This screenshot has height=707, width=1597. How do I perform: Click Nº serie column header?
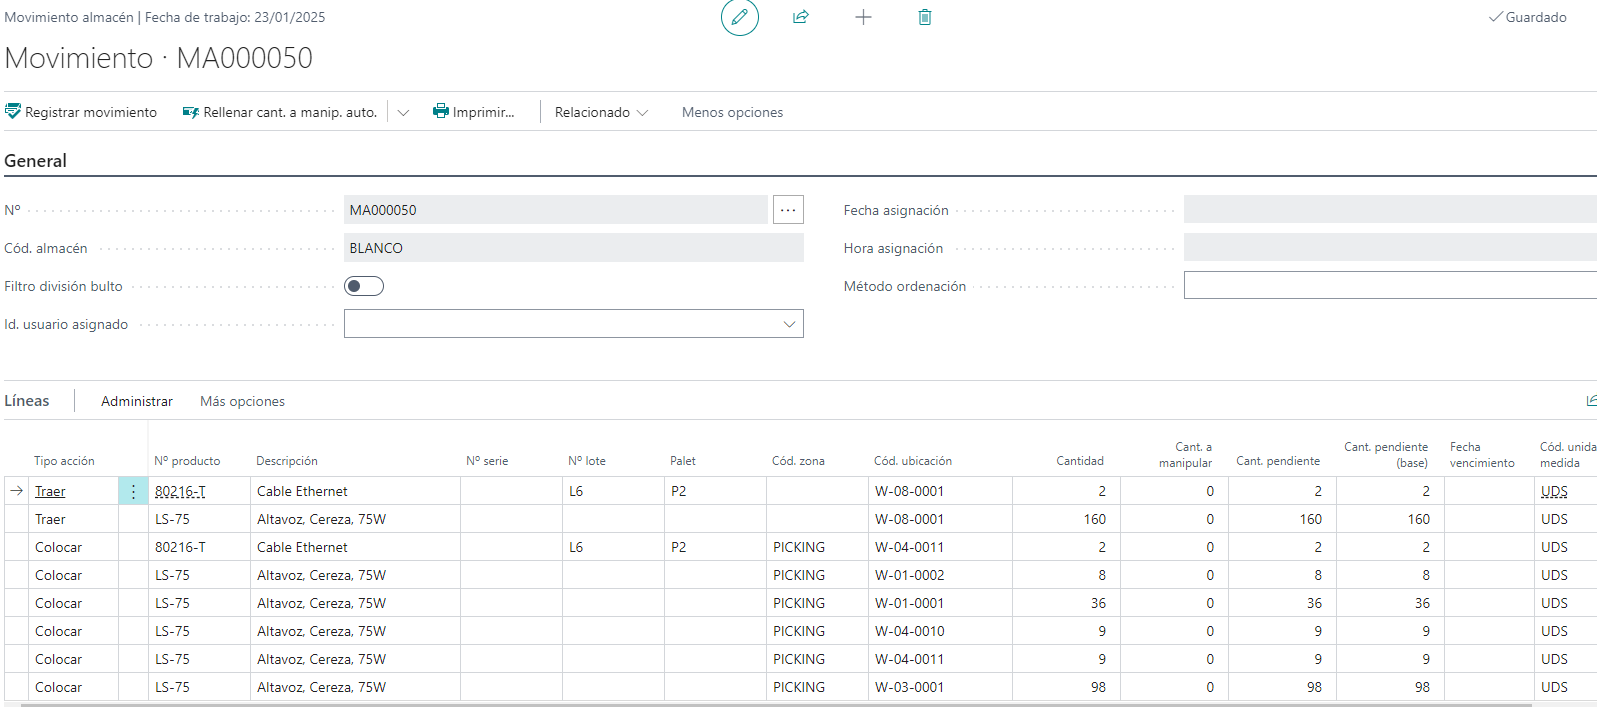tap(487, 461)
